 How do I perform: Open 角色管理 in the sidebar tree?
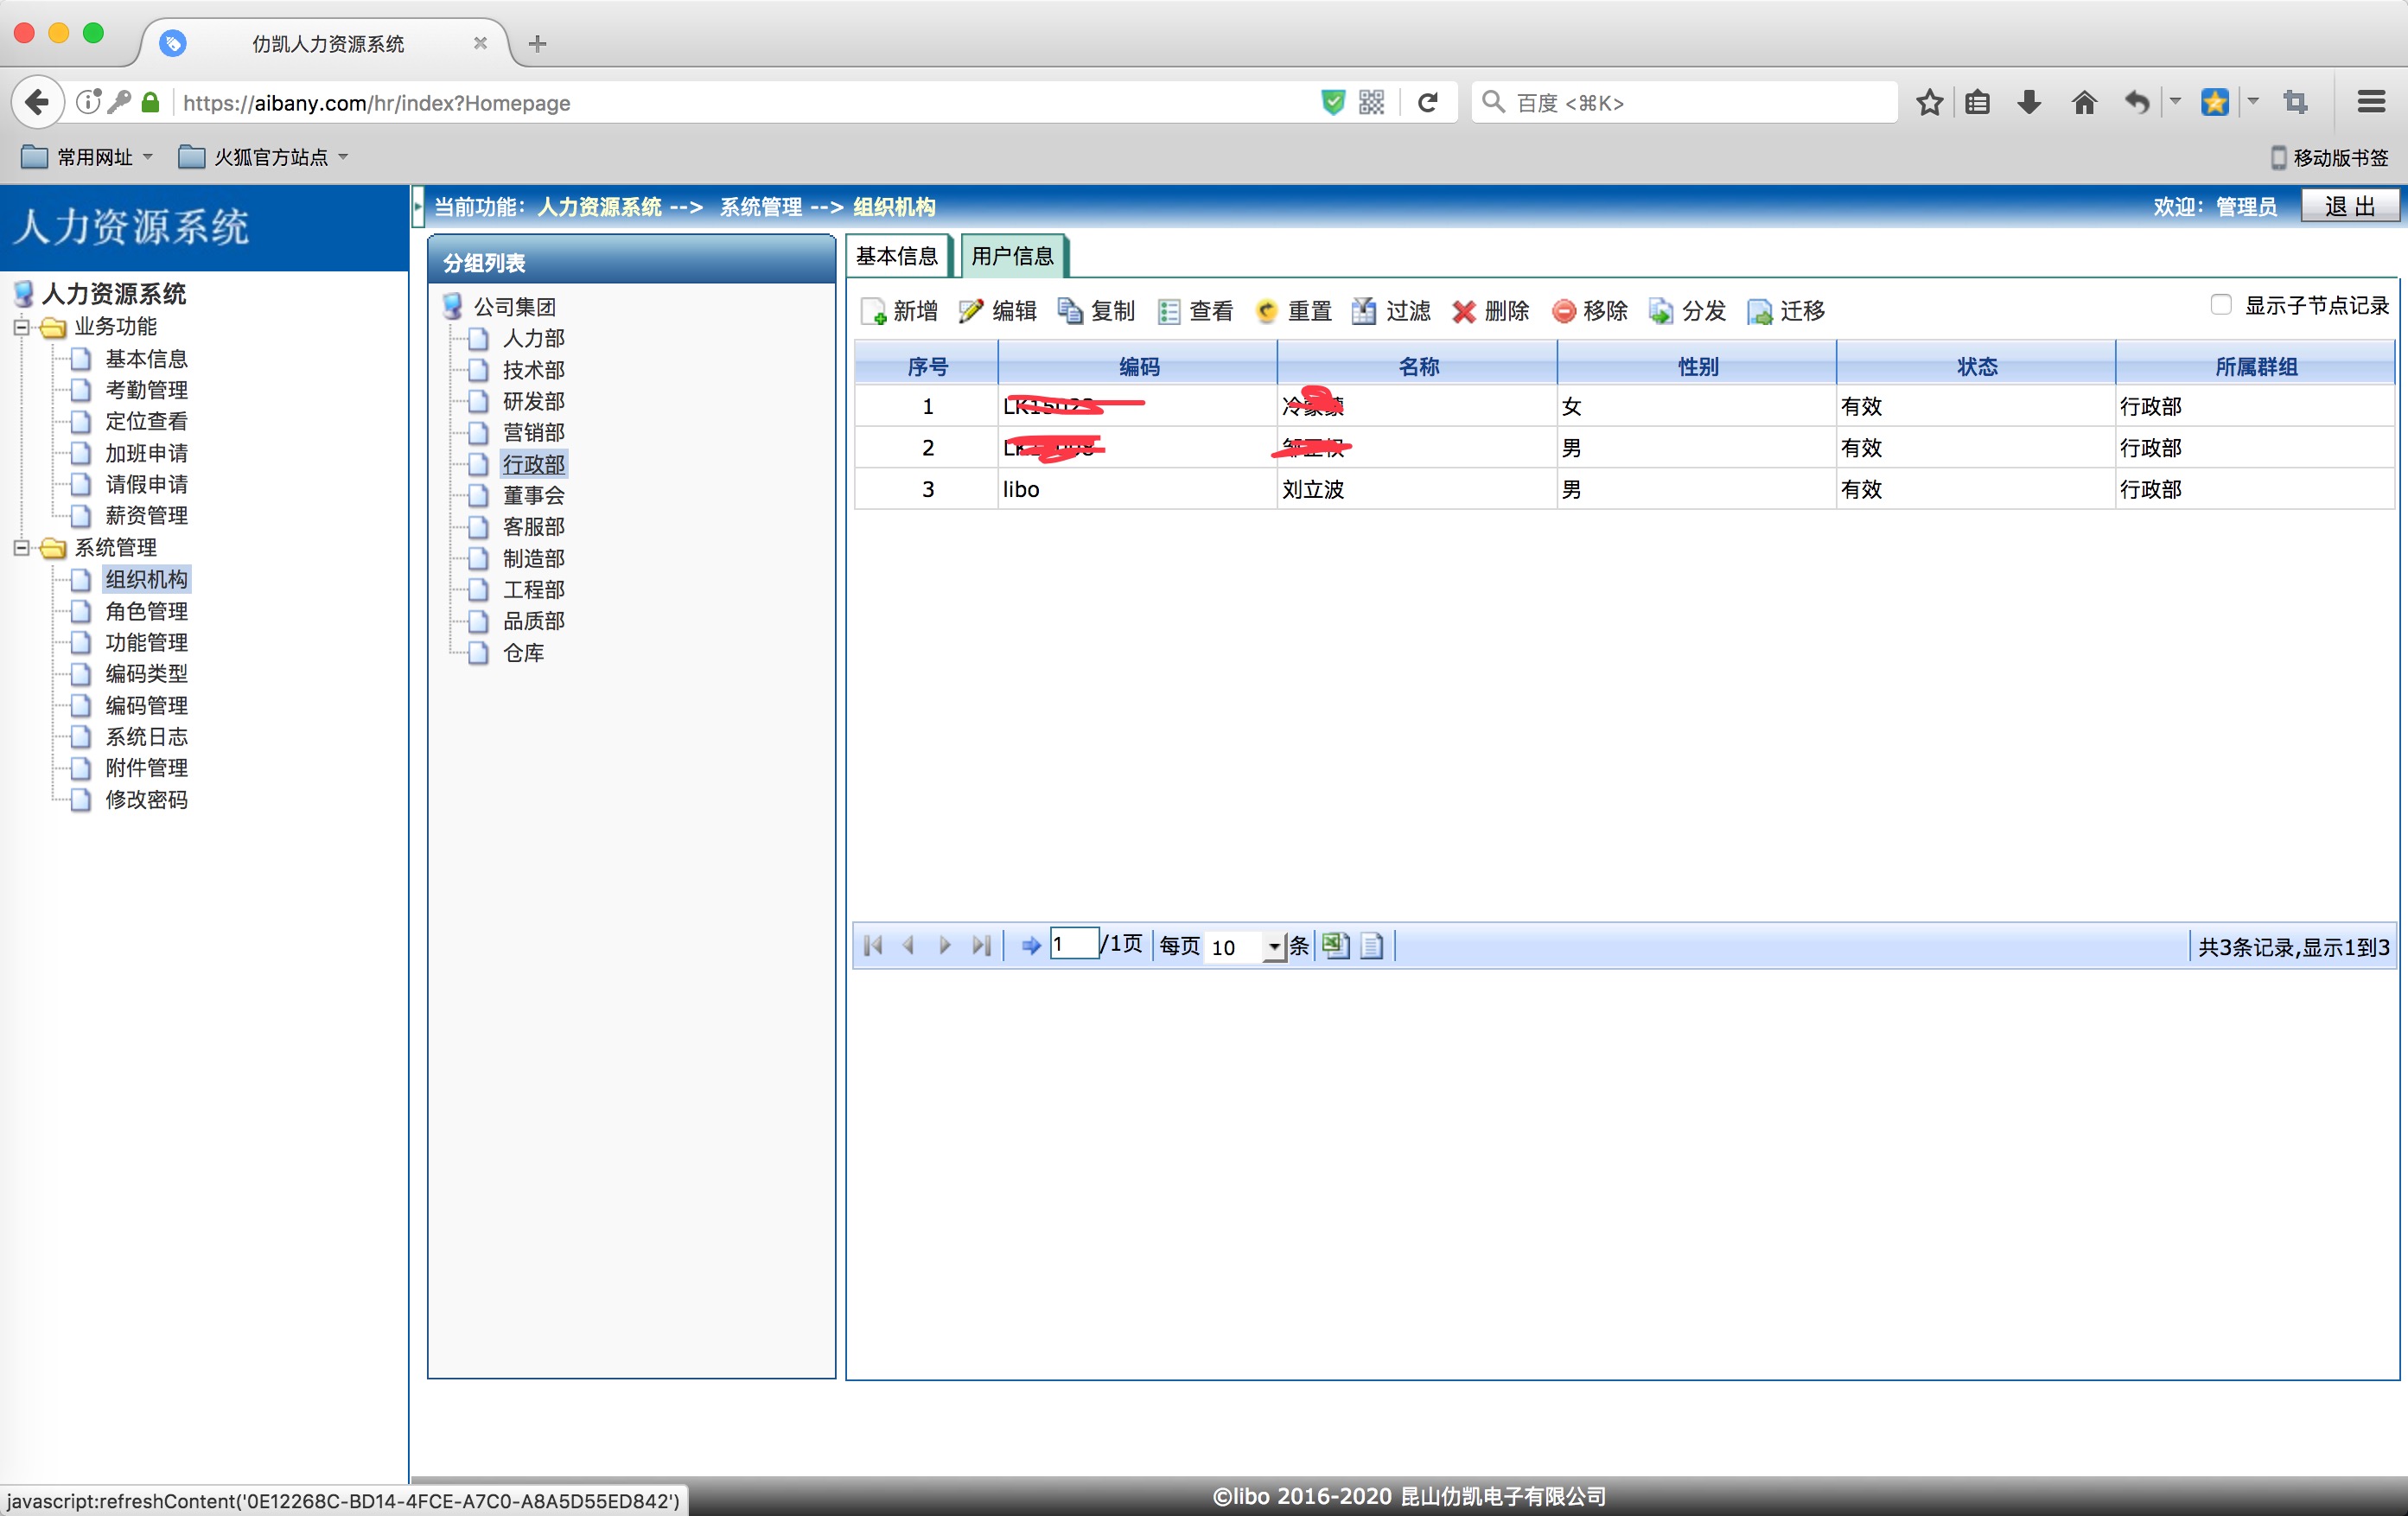(147, 611)
